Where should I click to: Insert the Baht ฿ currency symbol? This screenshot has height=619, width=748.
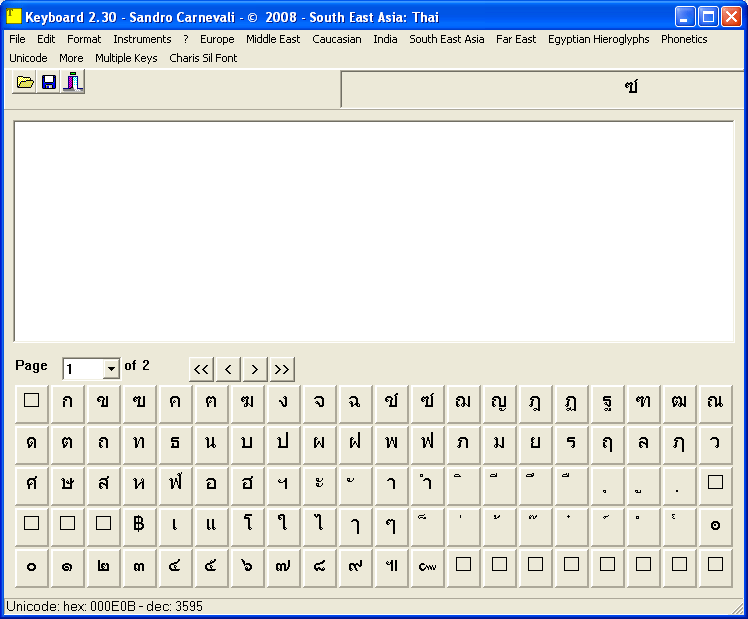click(139, 527)
